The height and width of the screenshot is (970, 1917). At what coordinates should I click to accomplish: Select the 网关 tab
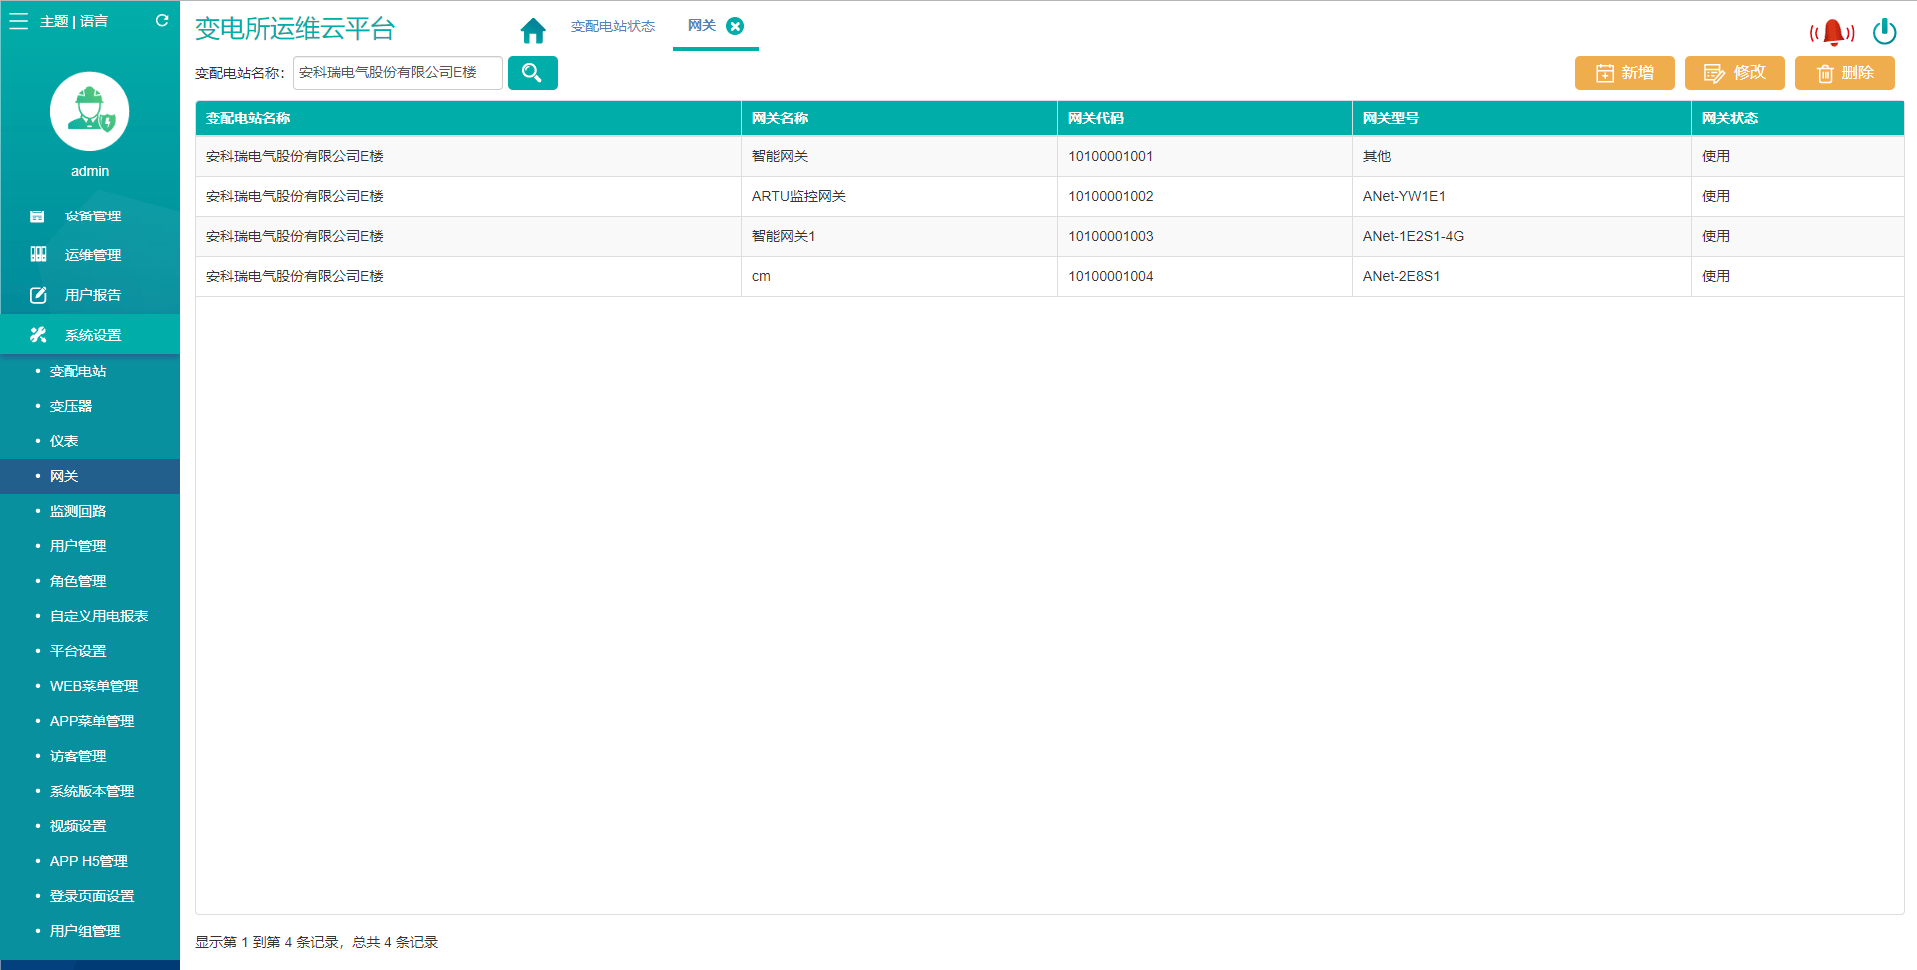[x=702, y=26]
